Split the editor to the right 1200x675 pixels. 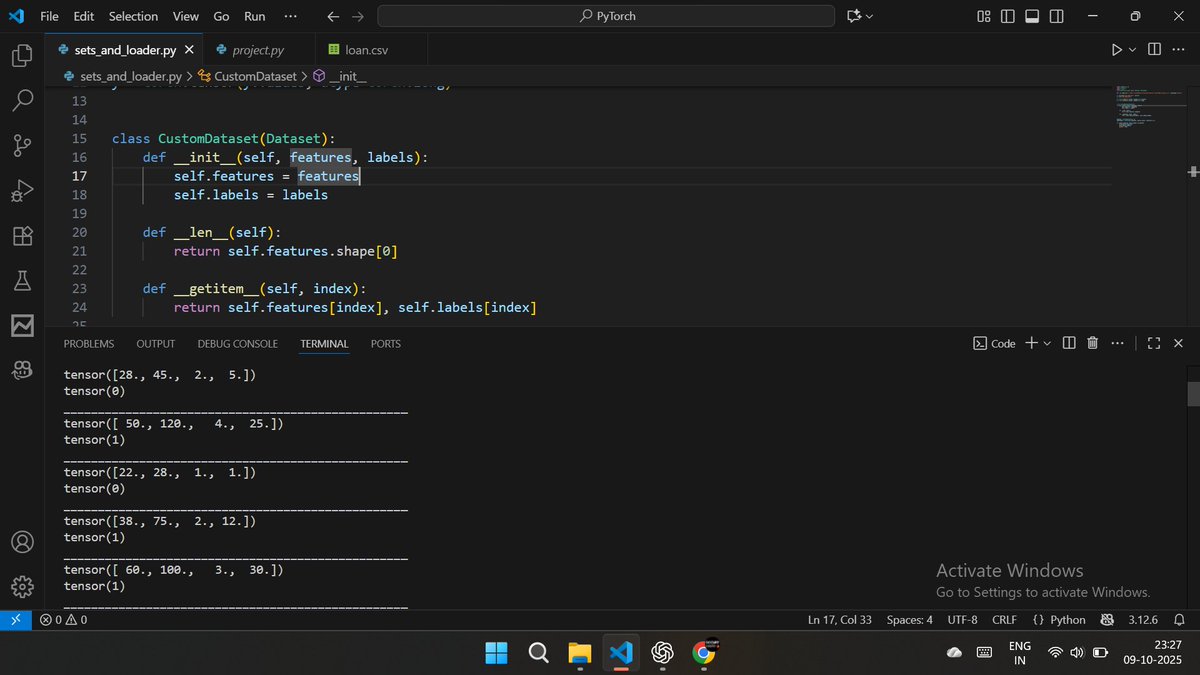(1154, 49)
